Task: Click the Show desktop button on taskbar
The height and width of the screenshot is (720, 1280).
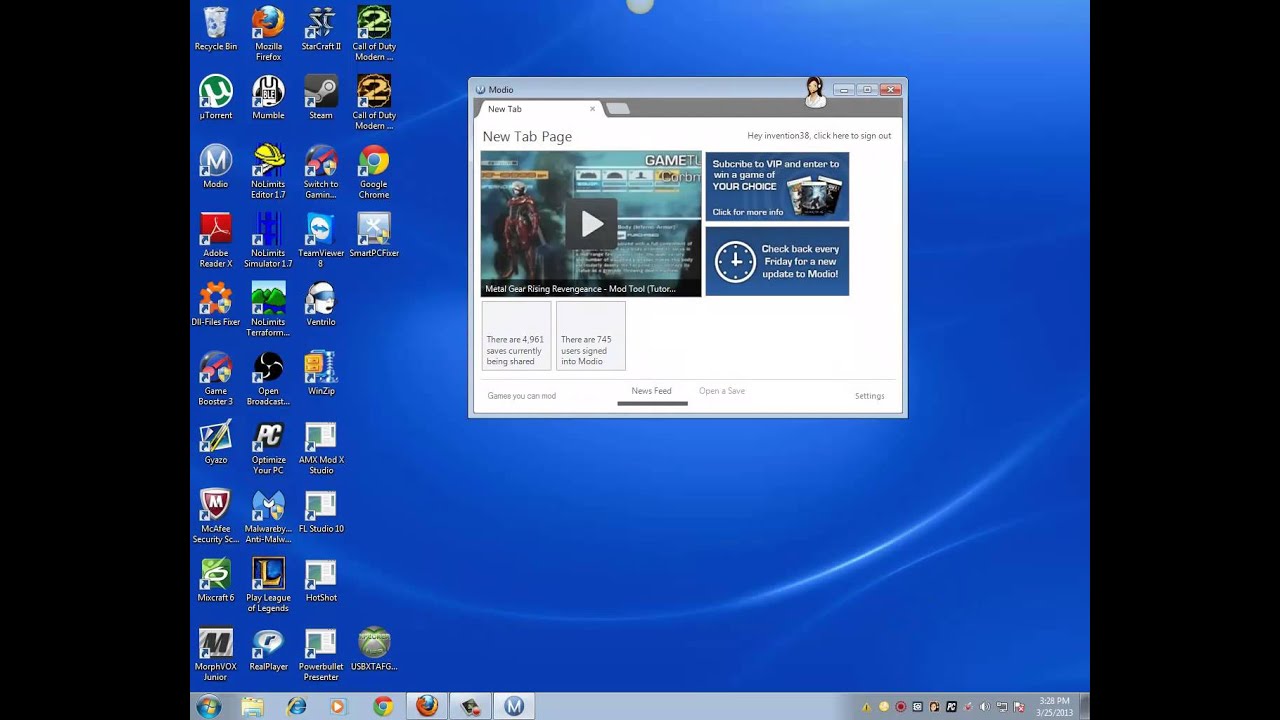Action: tap(1084, 706)
